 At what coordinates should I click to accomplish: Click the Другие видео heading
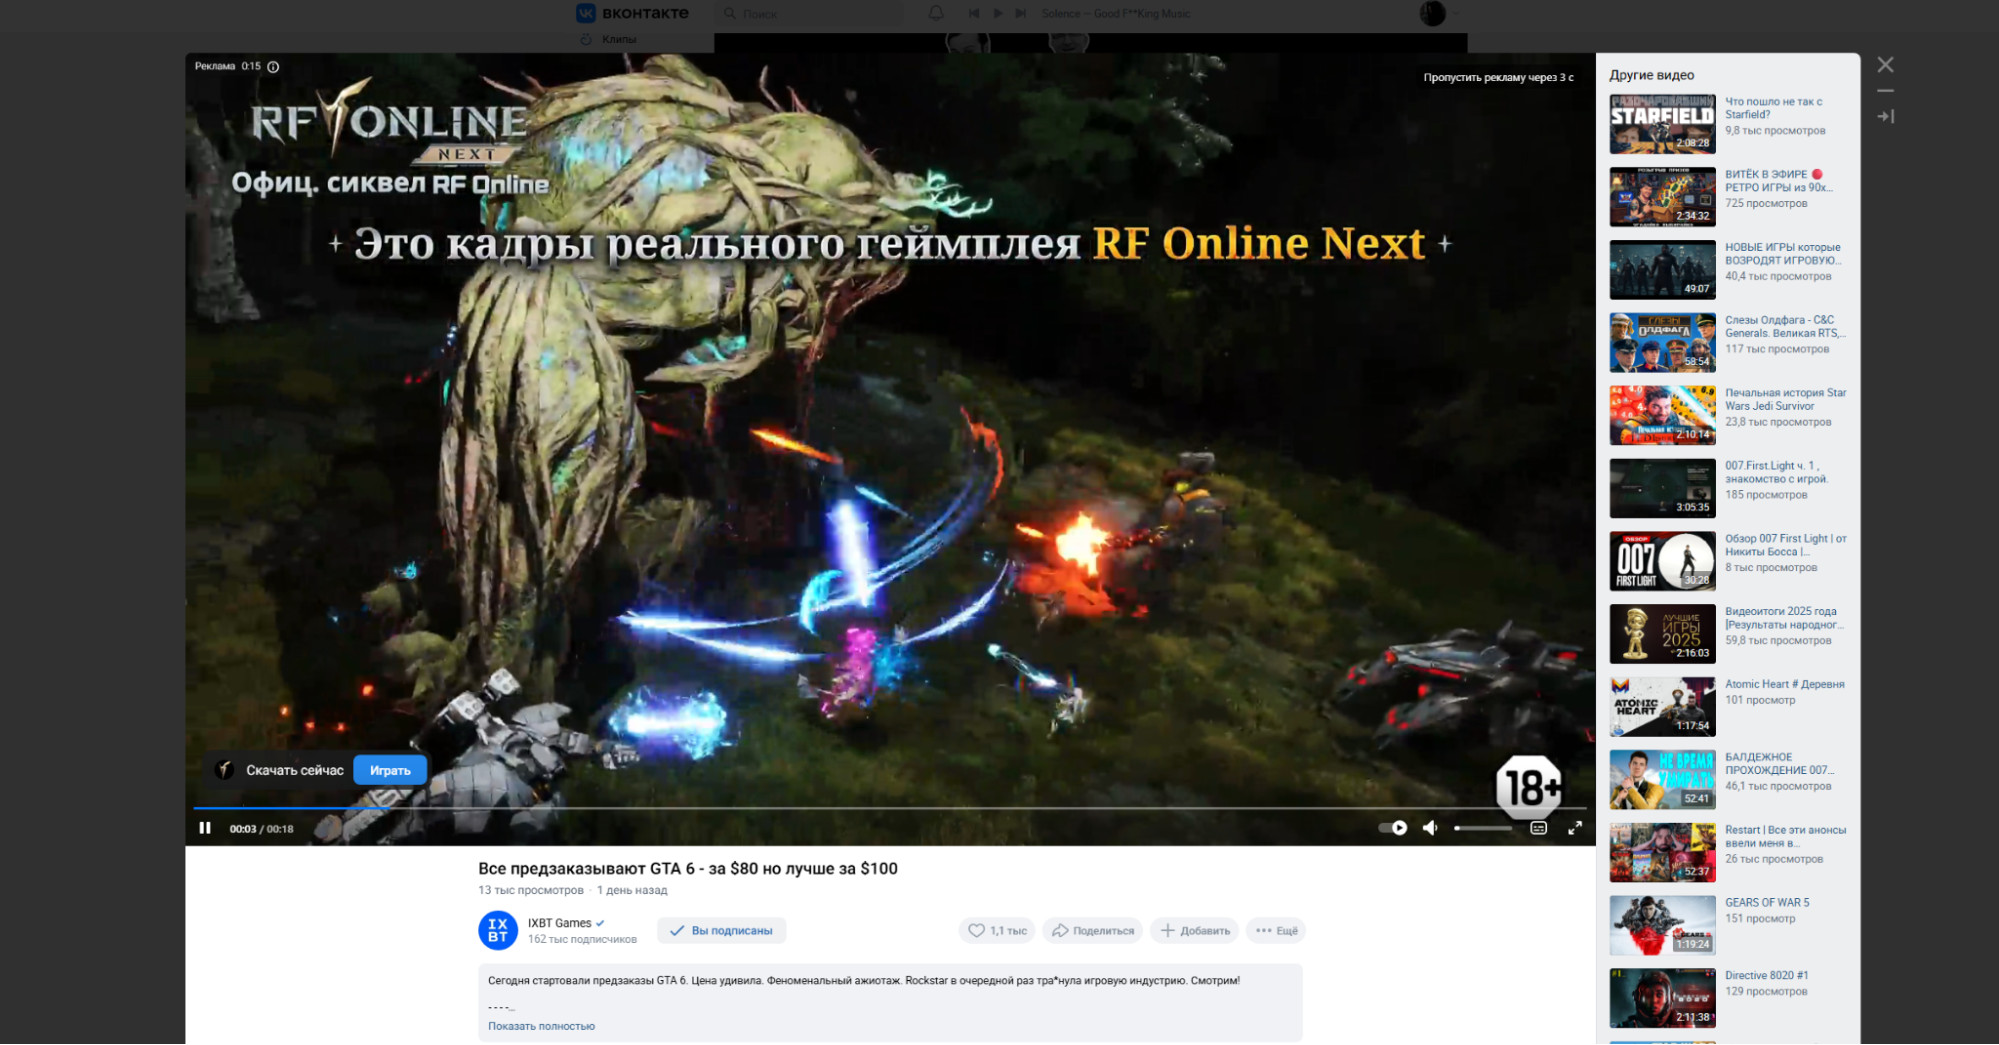click(1652, 75)
